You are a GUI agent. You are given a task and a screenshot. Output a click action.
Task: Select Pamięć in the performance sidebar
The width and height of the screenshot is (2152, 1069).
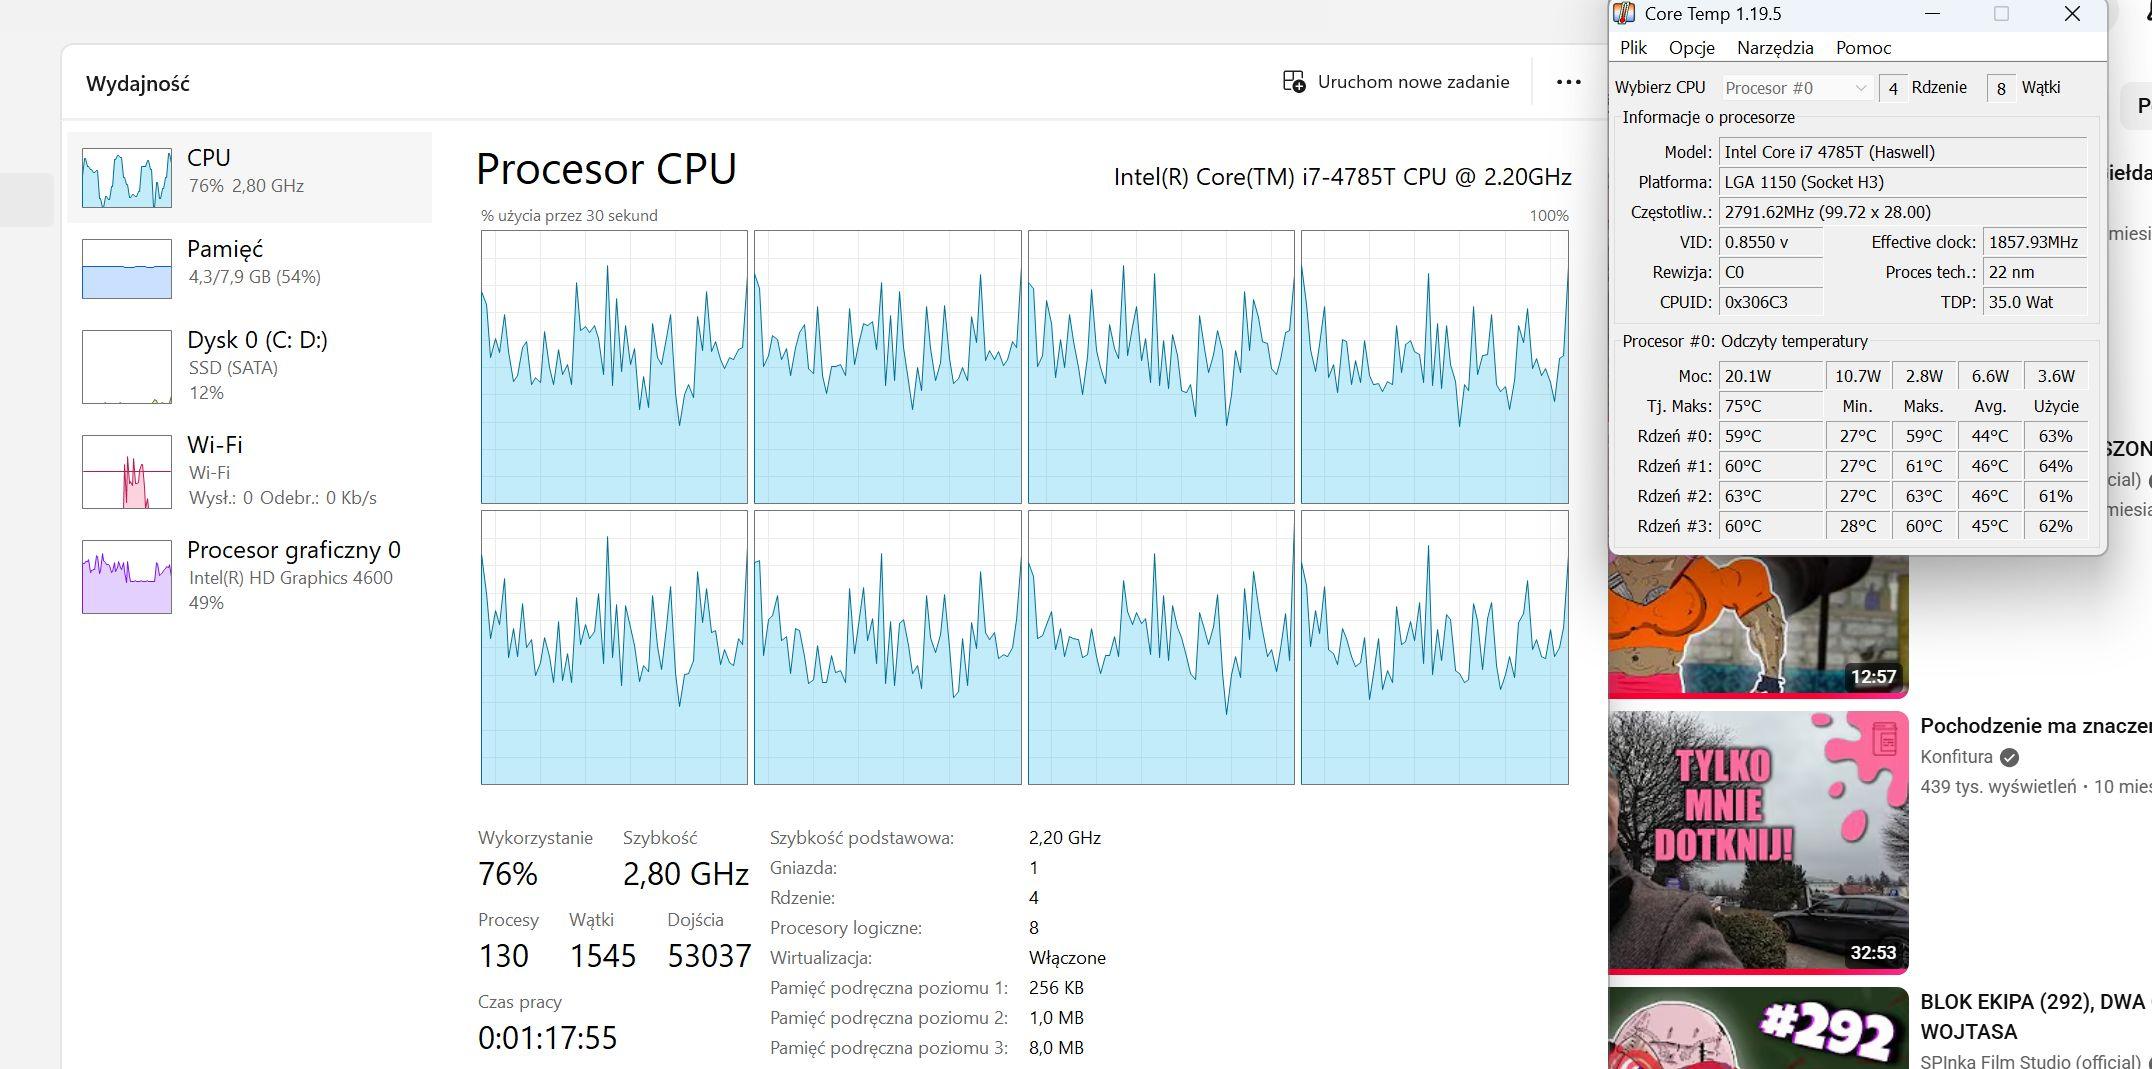(249, 268)
